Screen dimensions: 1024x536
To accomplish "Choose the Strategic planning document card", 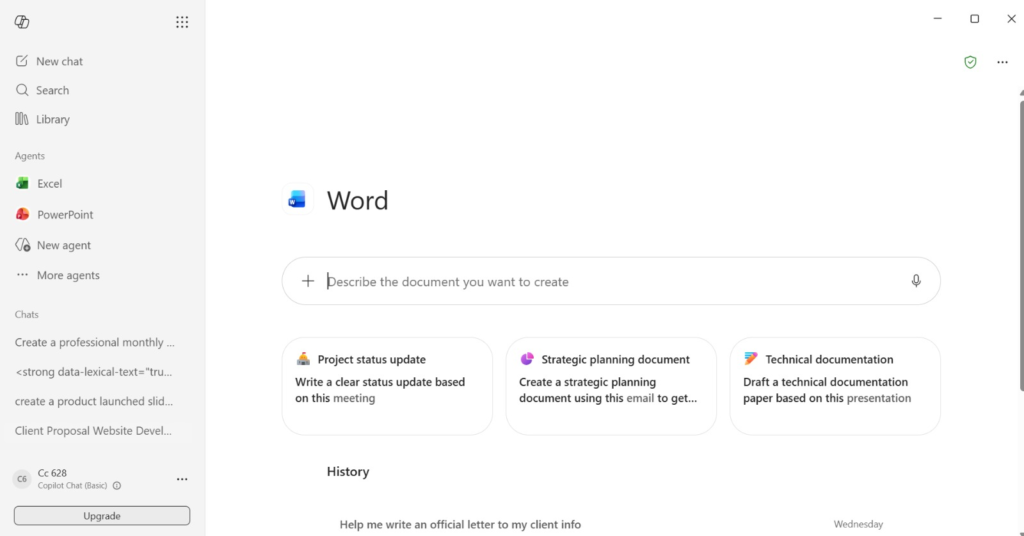I will [611, 386].
